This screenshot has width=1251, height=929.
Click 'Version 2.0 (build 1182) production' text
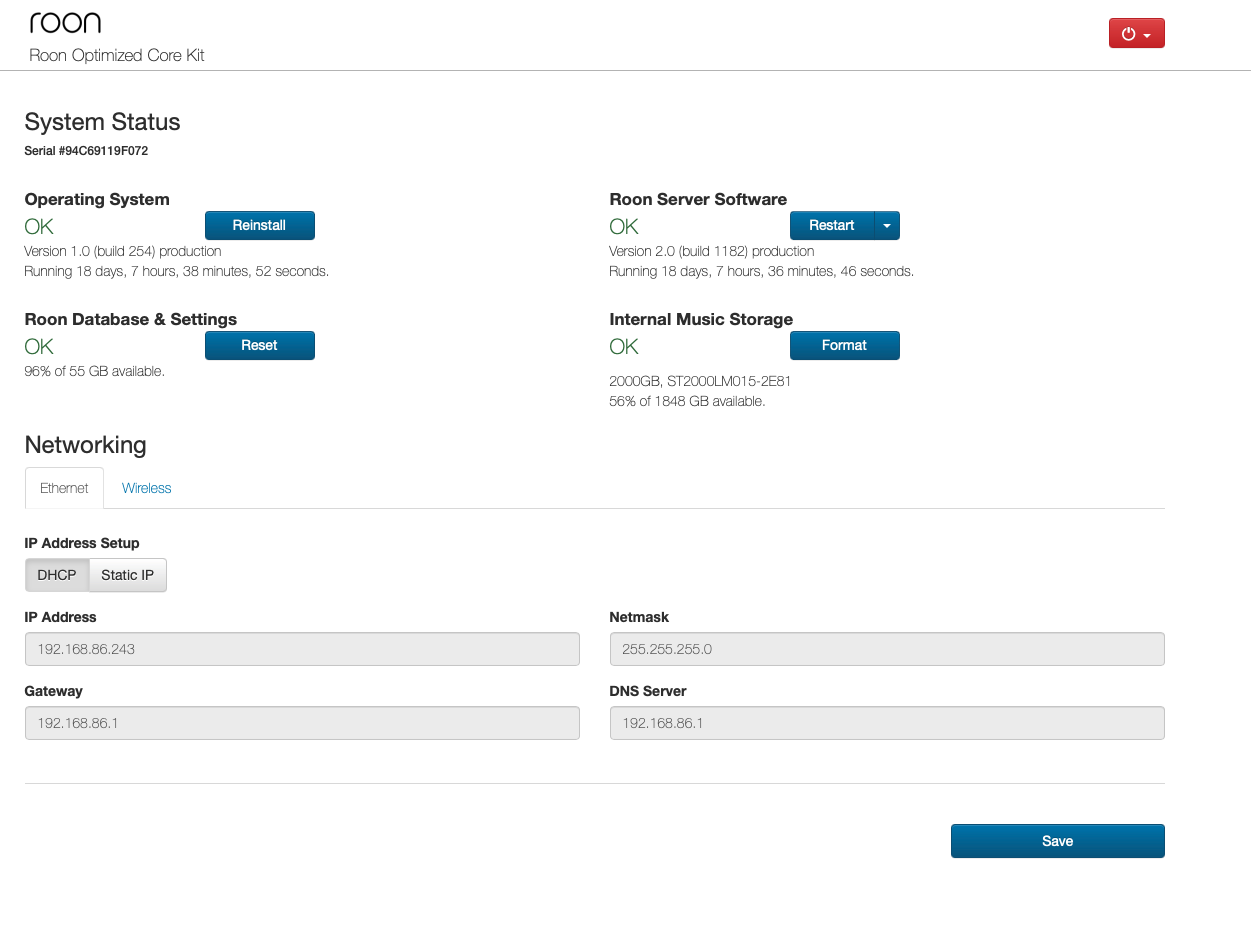[x=712, y=251]
